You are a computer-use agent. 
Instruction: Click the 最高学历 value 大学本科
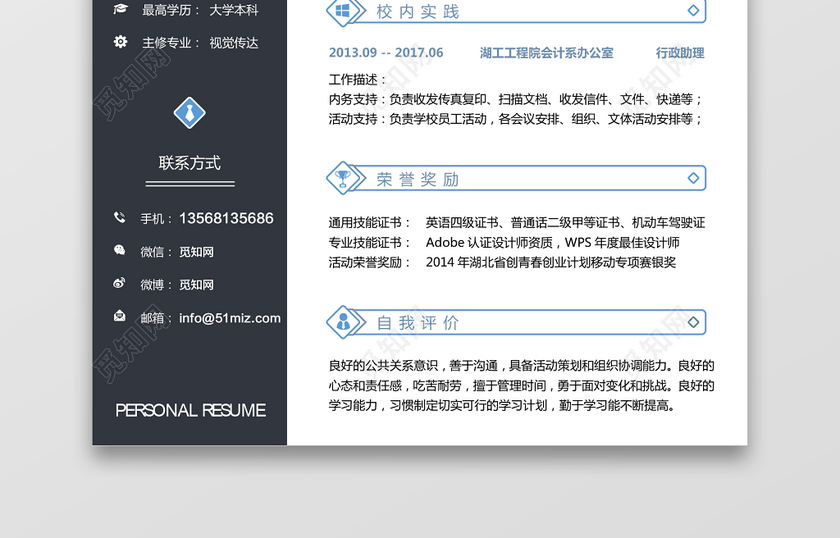(234, 10)
